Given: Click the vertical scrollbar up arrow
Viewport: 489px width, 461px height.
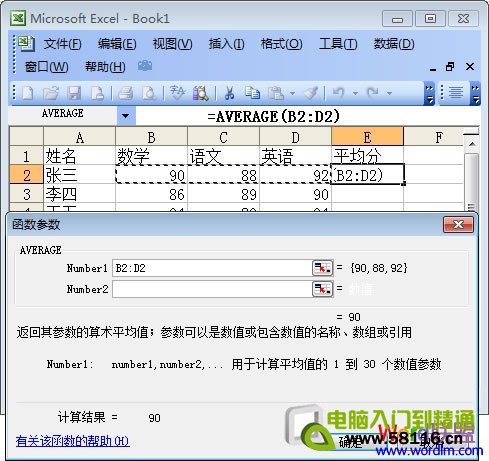Looking at the screenshot, I should point(472,144).
